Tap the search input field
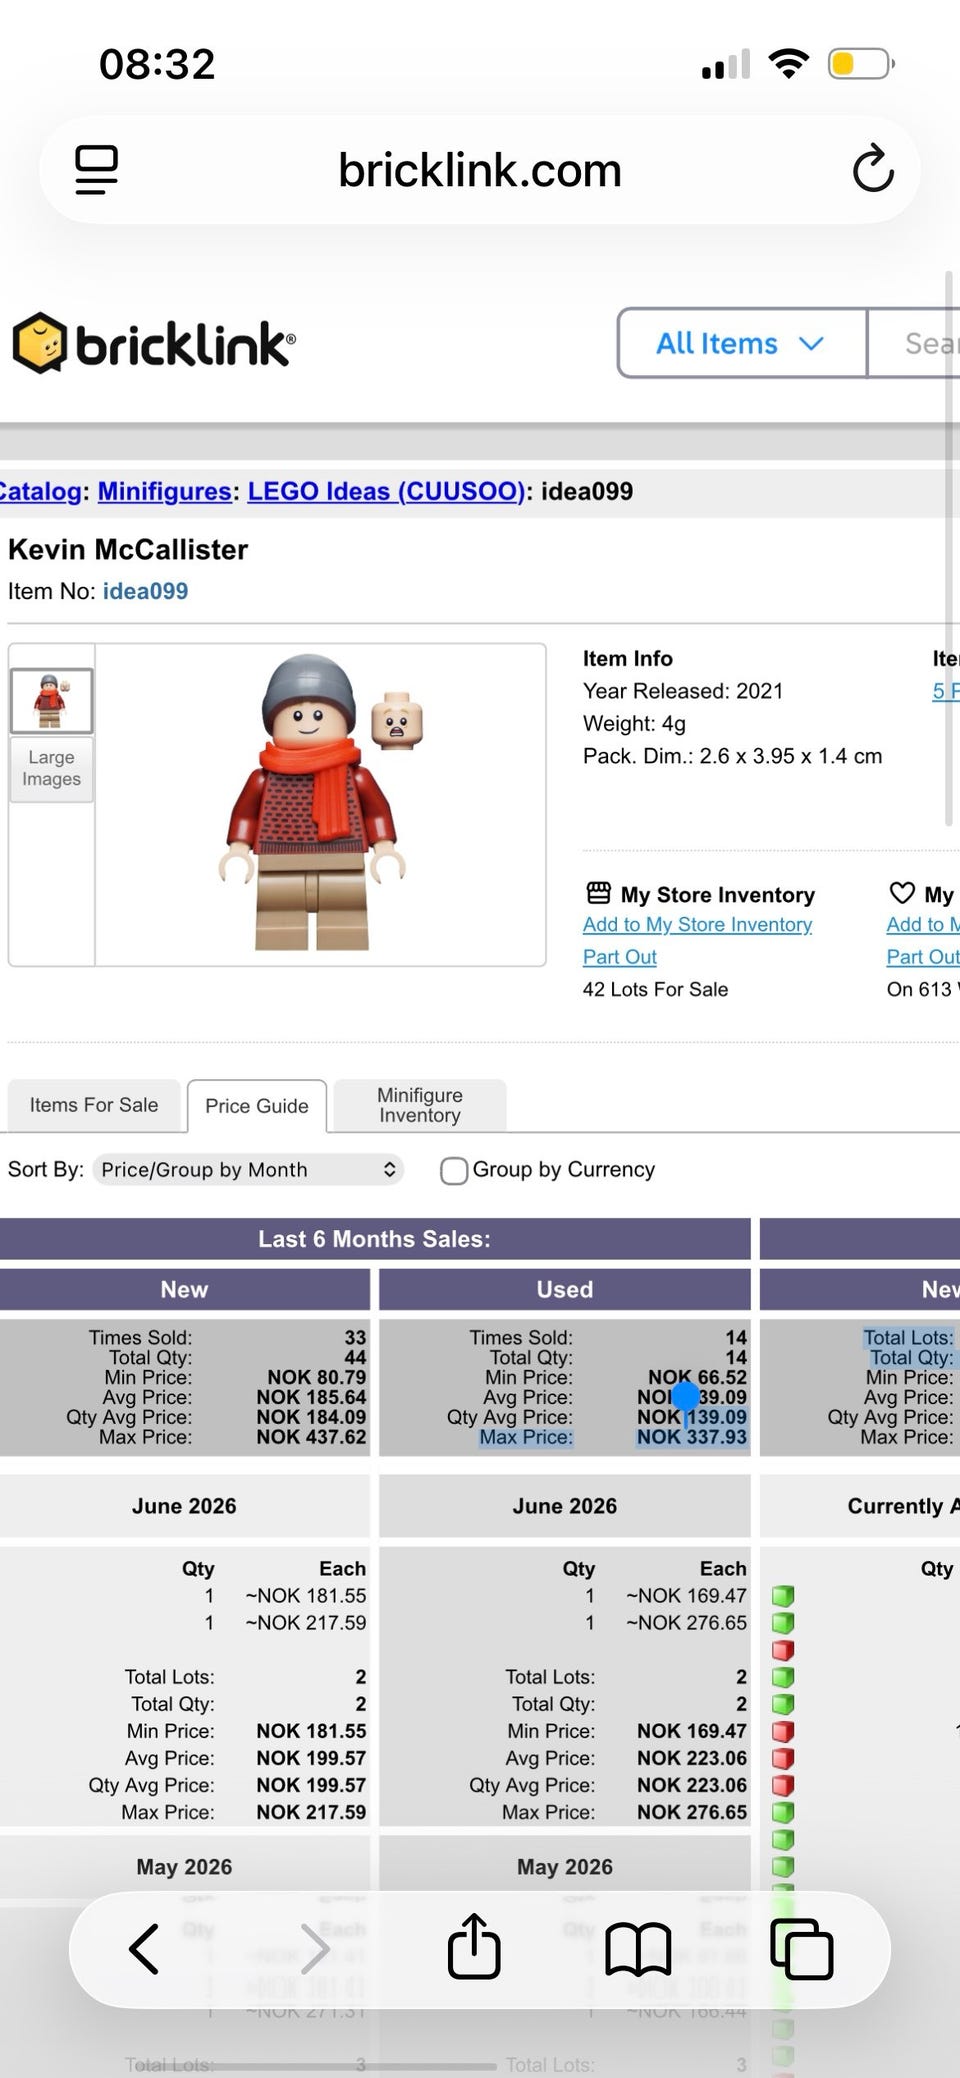960x2078 pixels. (x=915, y=343)
